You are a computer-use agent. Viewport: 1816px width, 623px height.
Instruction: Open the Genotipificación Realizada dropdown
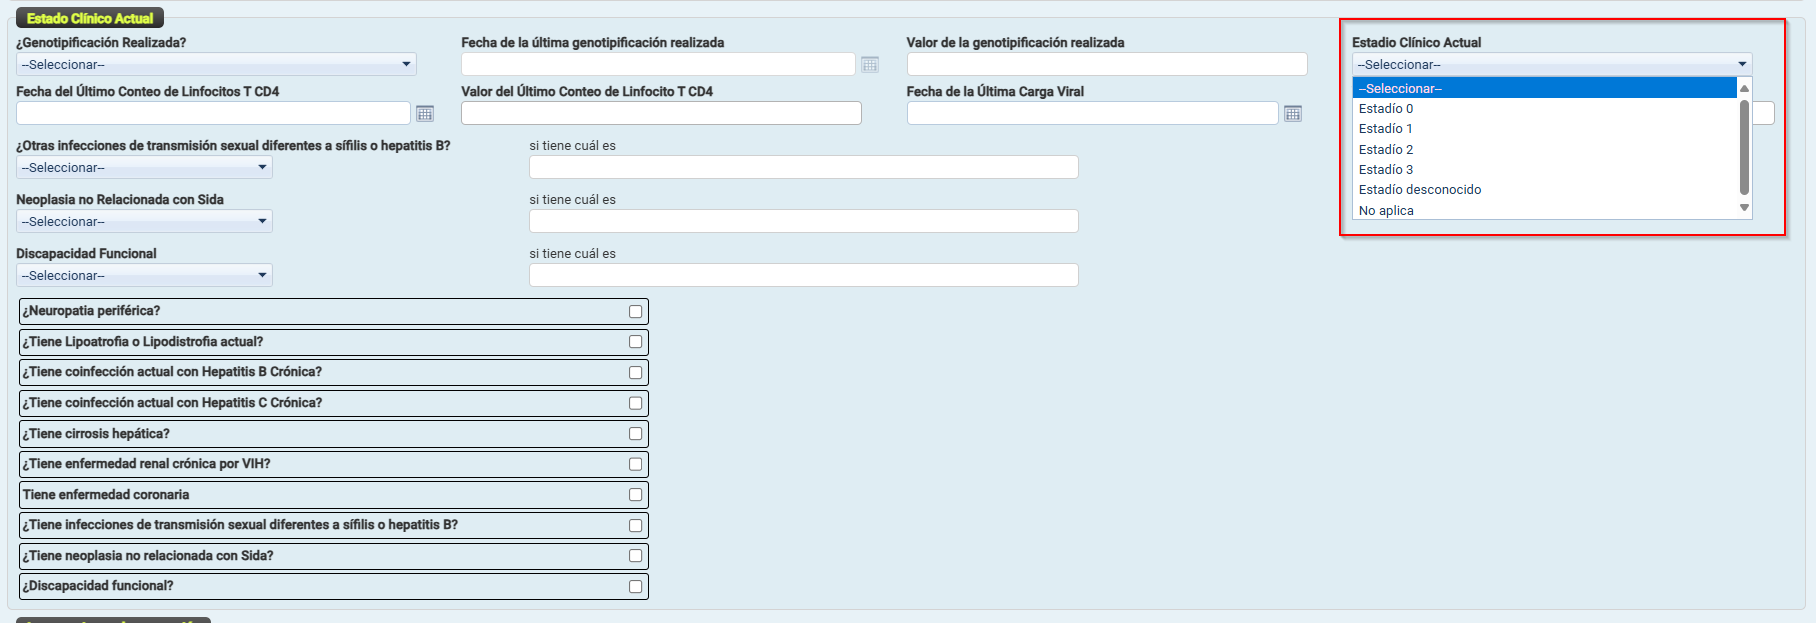216,65
